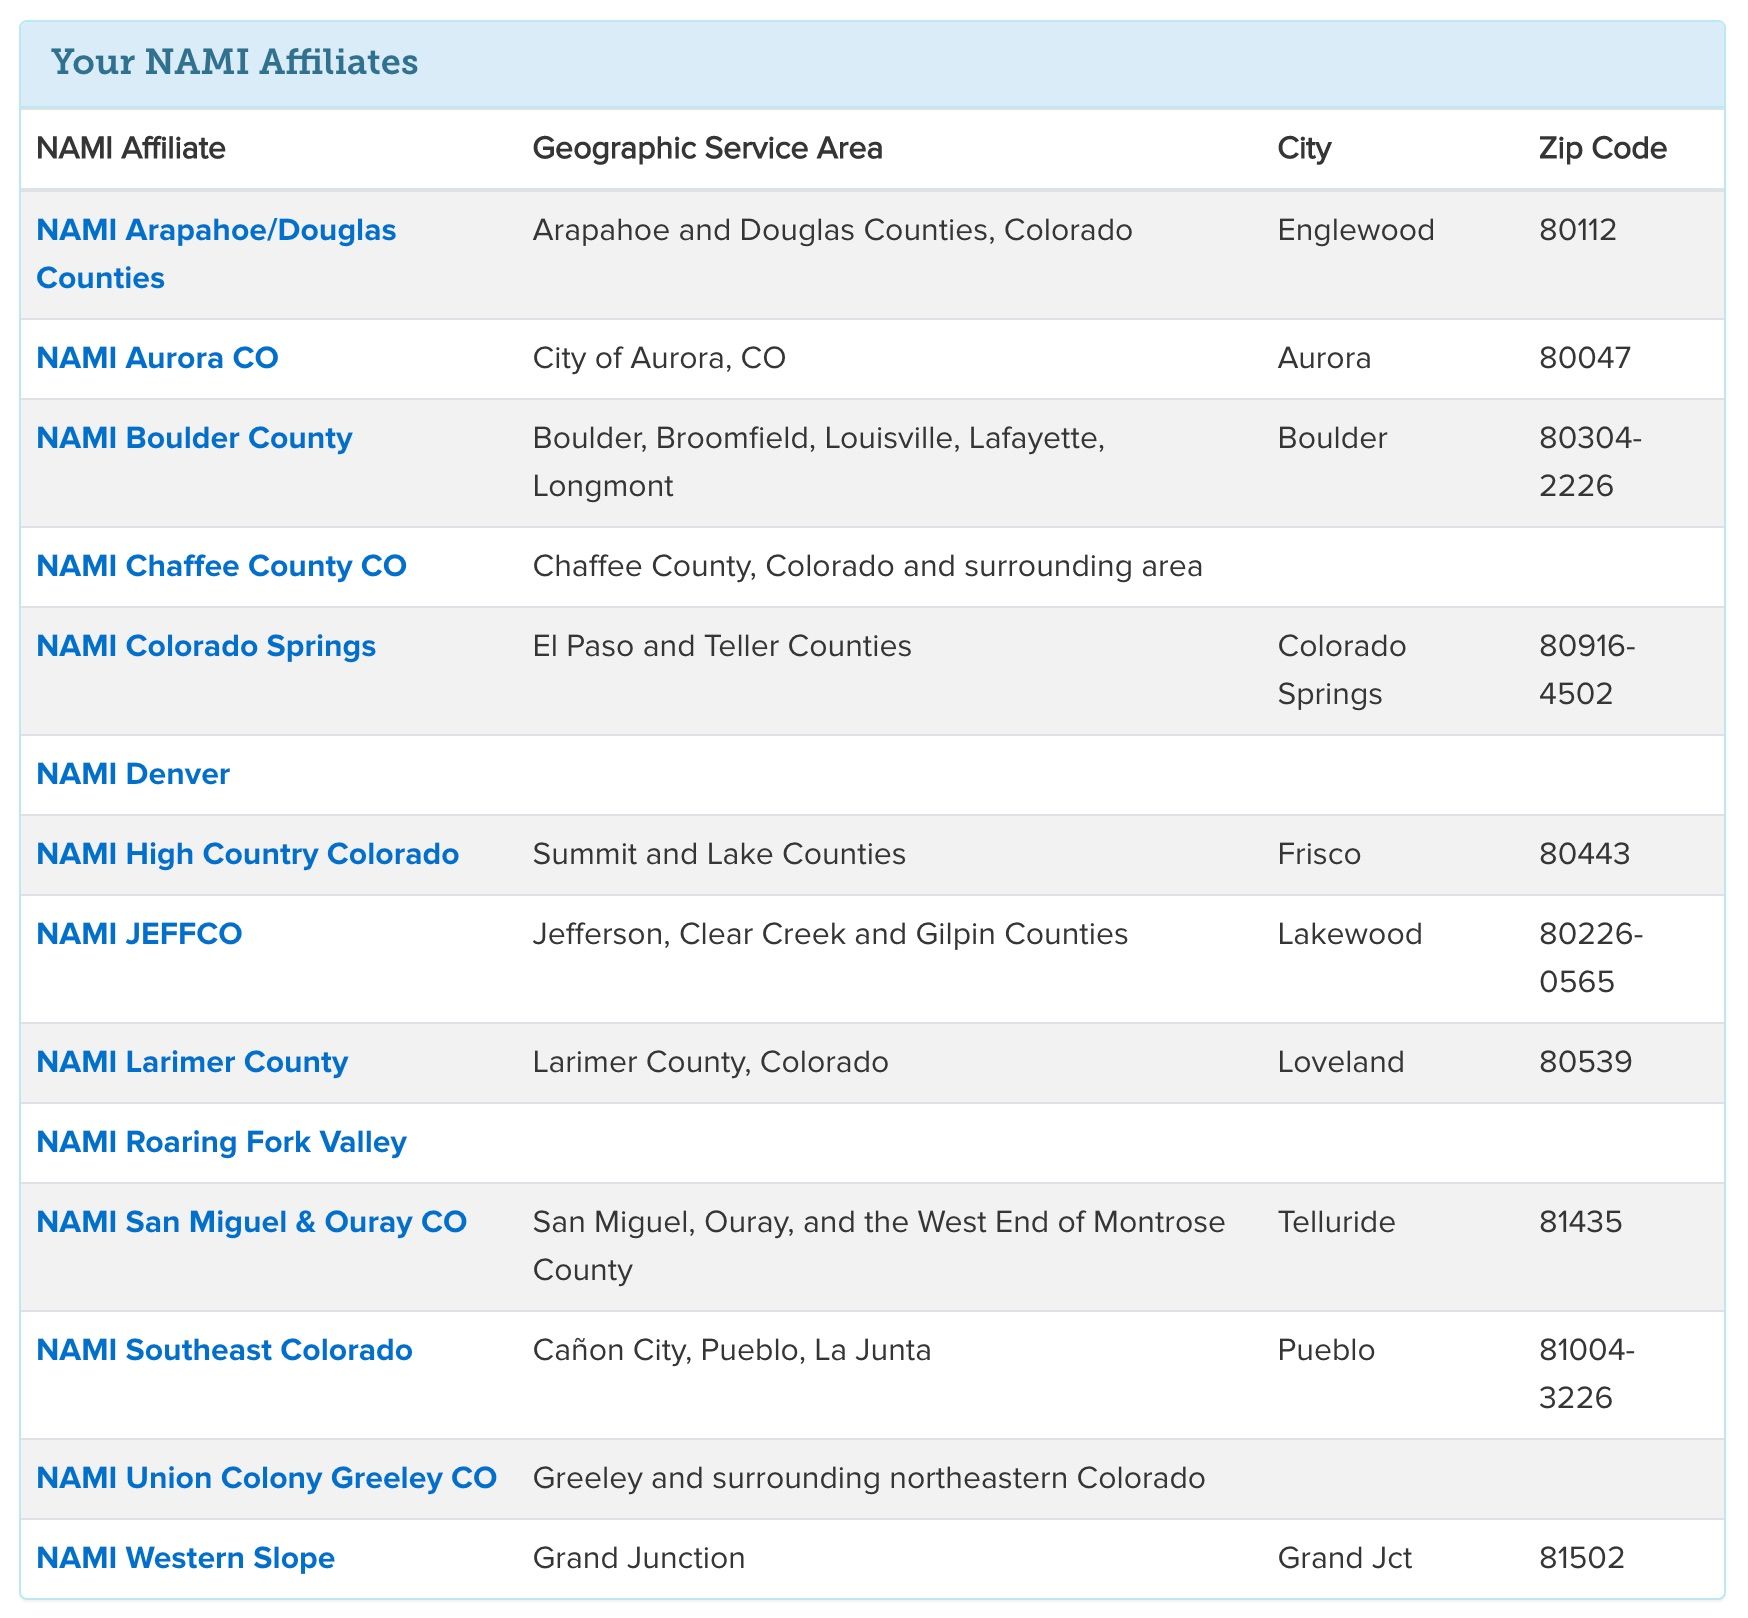Click the City column header

(x=1304, y=148)
